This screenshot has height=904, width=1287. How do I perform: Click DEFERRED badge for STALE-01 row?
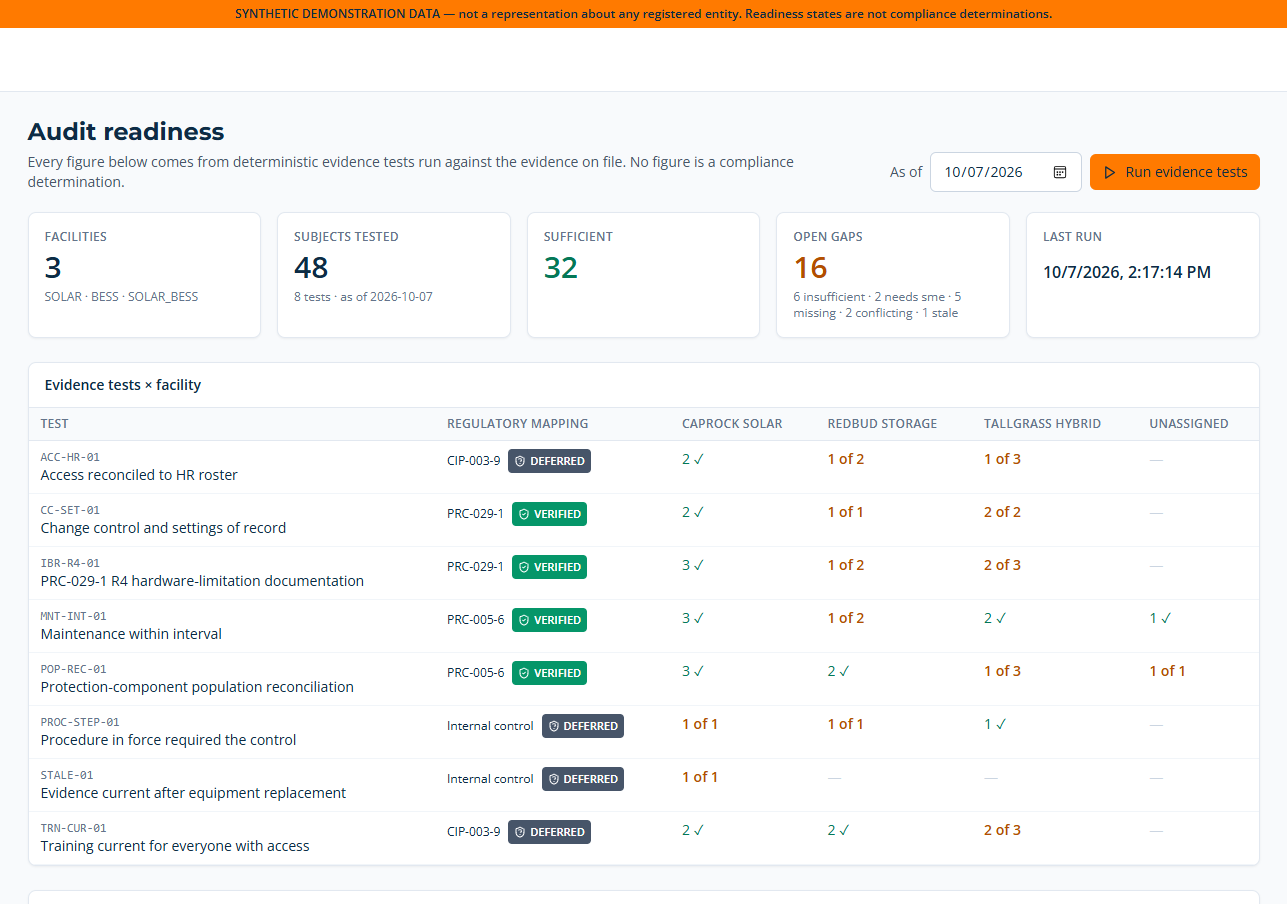pyautogui.click(x=583, y=779)
